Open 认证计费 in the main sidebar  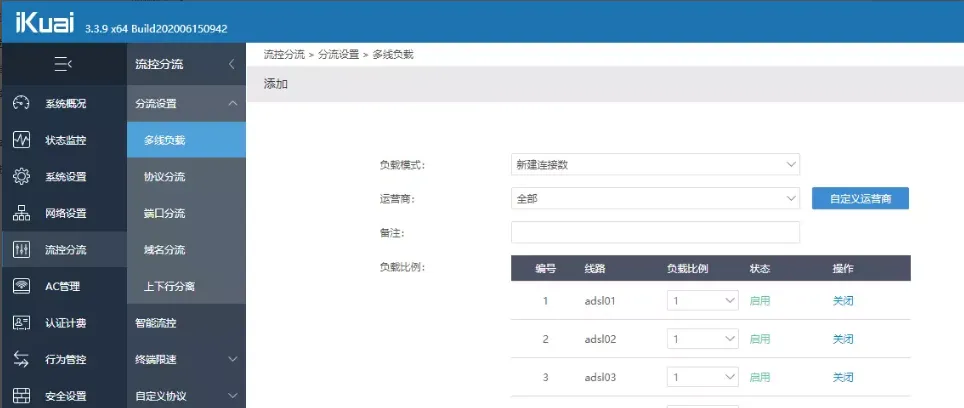[x=64, y=323]
